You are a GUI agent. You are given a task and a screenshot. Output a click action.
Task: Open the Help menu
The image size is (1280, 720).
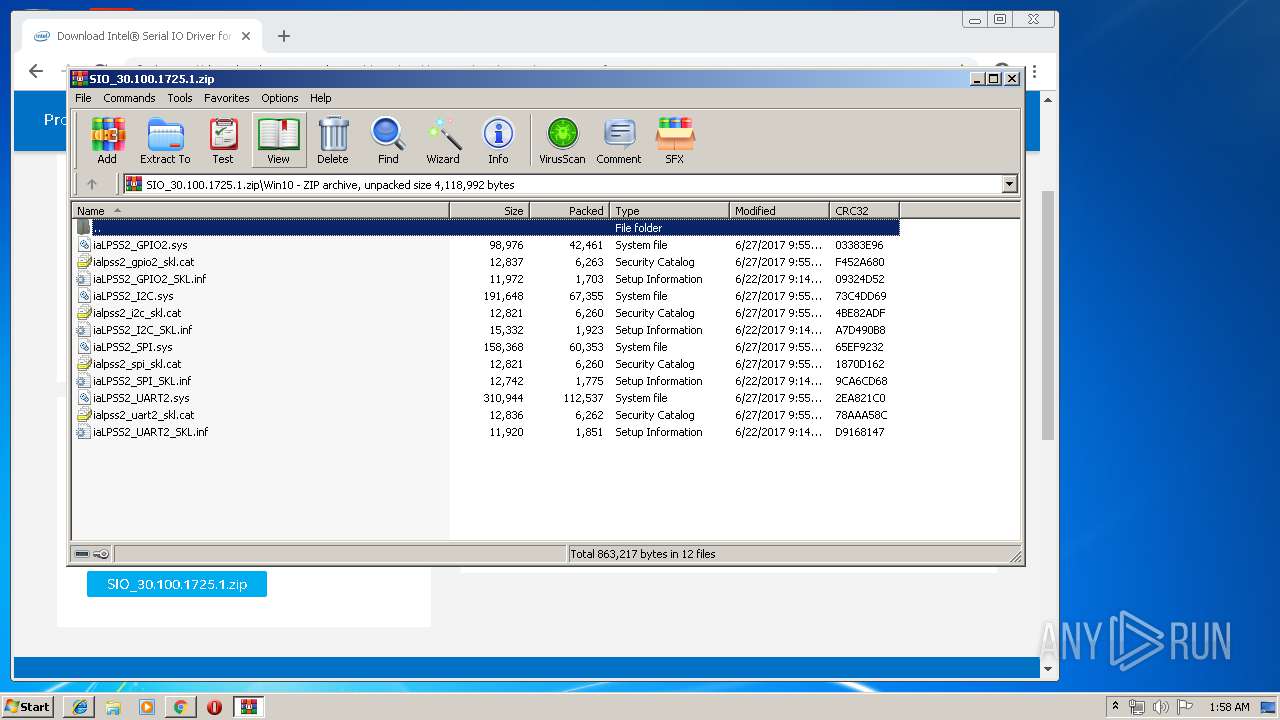[x=320, y=98]
